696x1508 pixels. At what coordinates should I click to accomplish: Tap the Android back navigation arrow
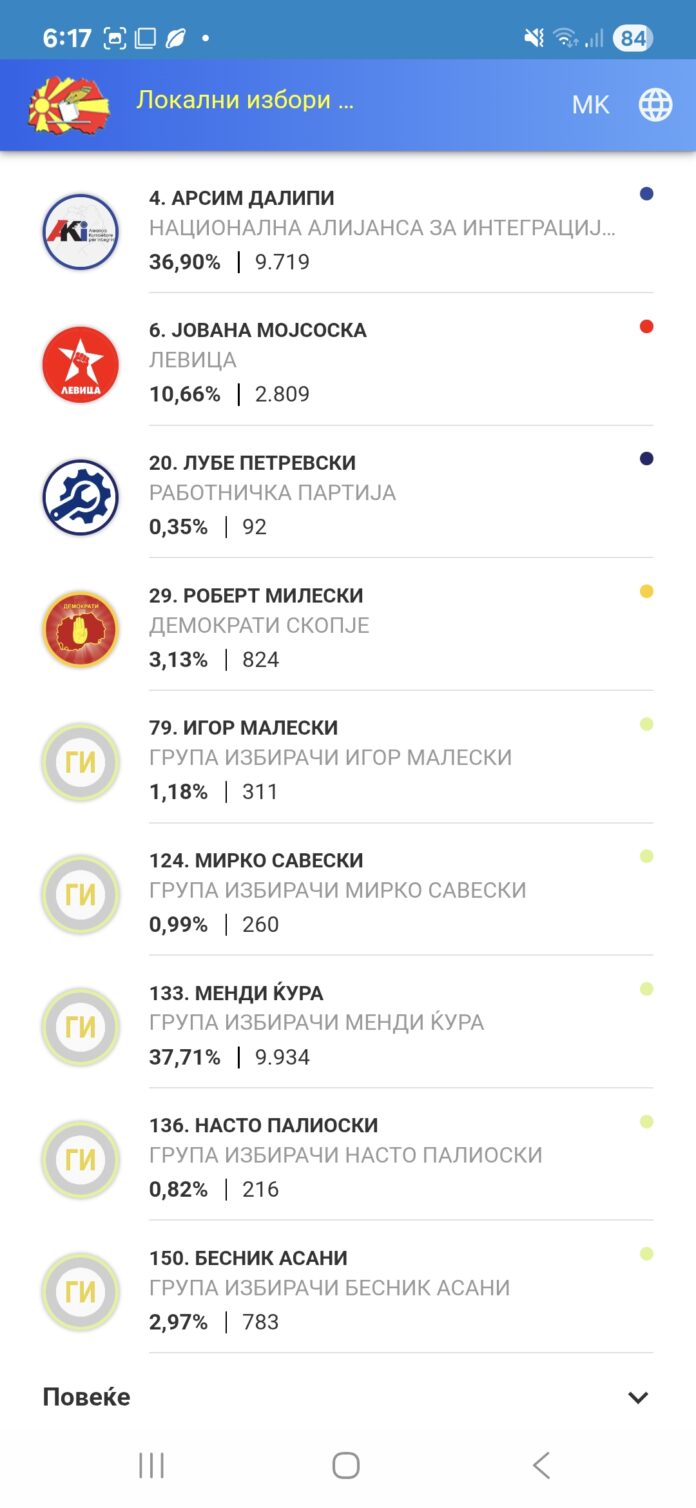coord(541,1466)
